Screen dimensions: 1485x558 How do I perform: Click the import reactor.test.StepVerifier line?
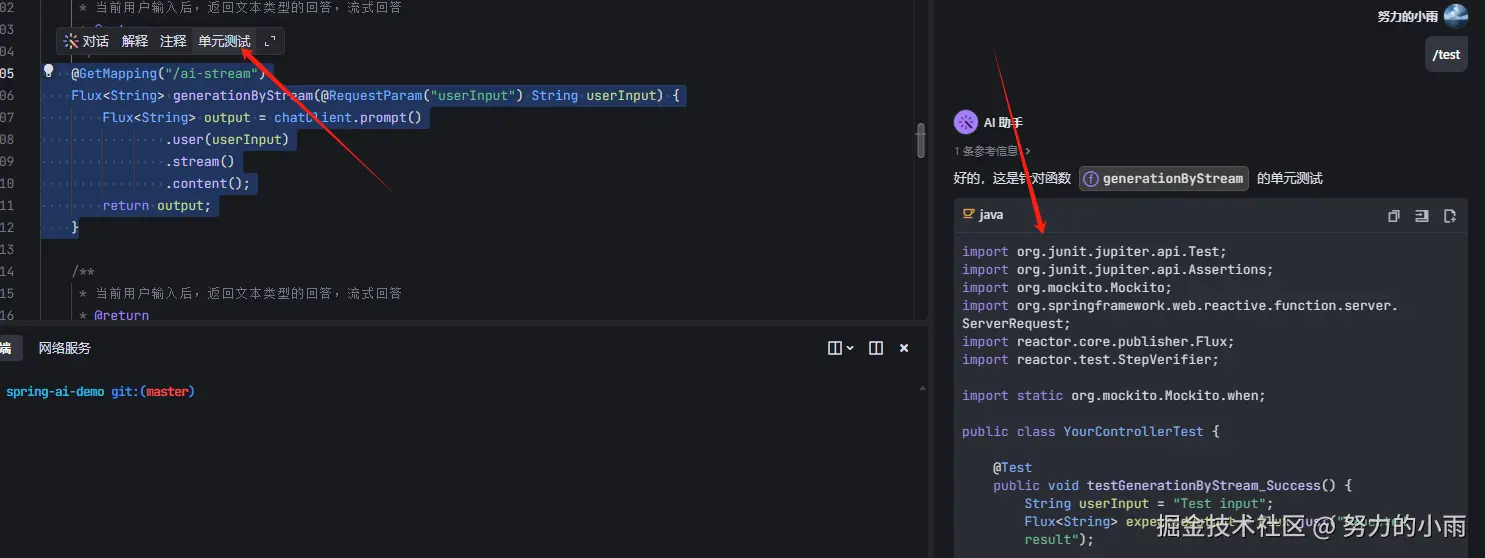[1090, 360]
